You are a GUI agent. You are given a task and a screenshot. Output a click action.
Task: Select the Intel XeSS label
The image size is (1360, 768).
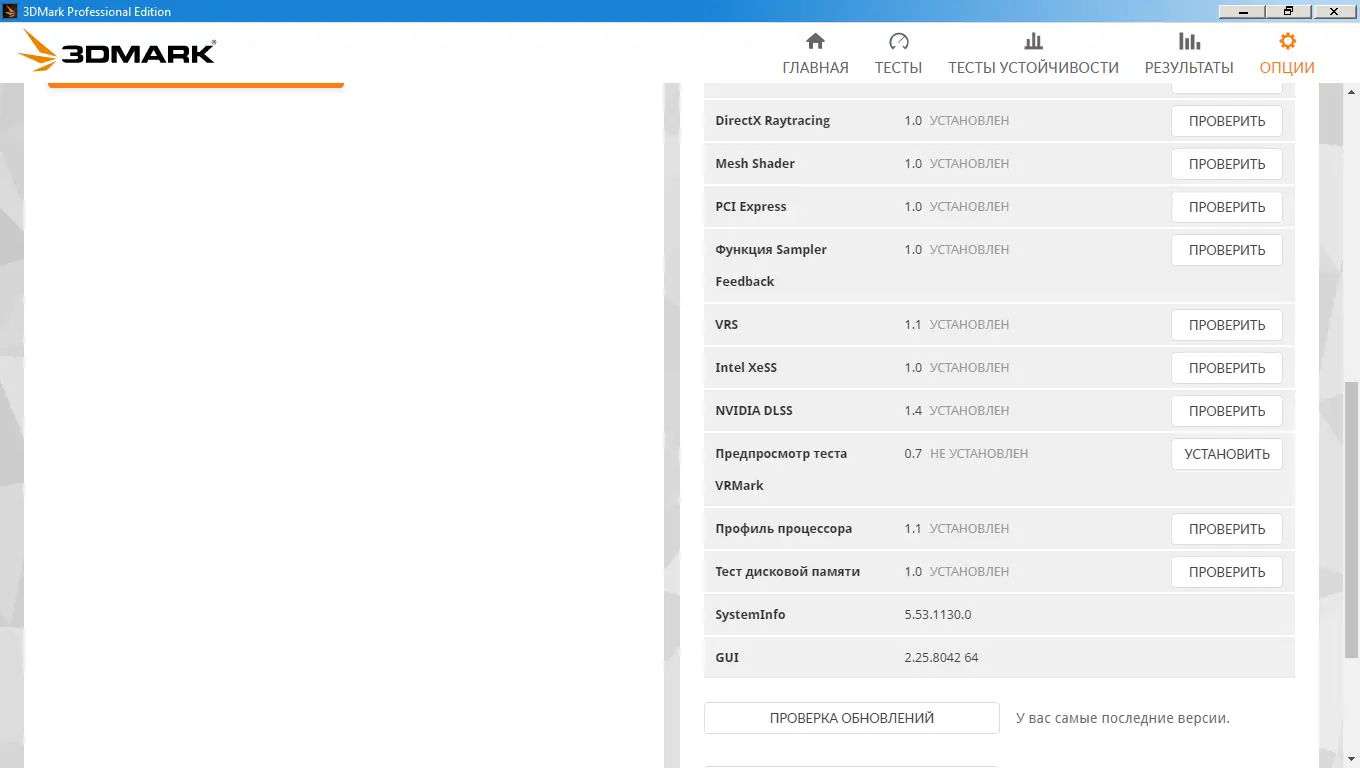click(x=746, y=368)
